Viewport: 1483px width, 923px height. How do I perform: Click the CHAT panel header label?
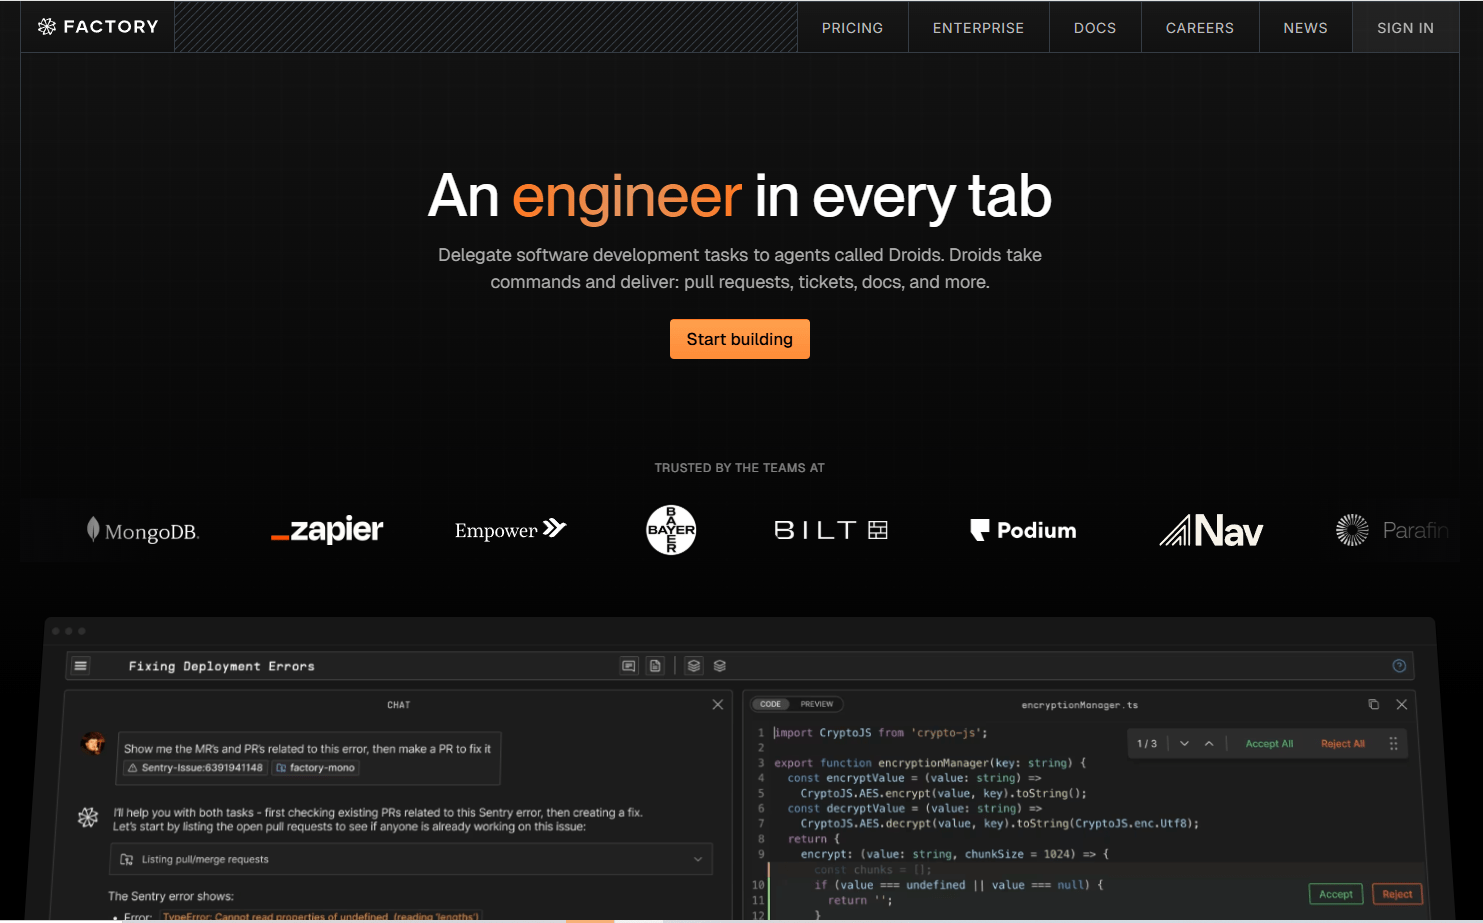(x=399, y=705)
